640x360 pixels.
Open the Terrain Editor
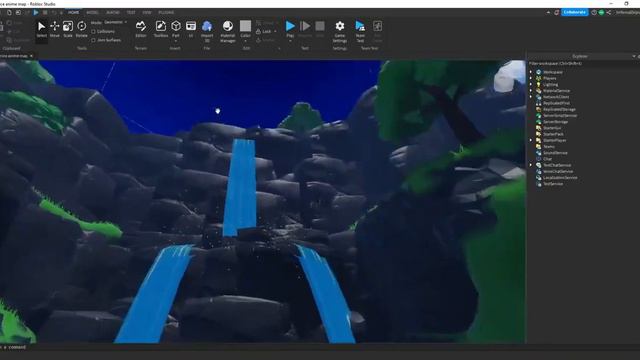(141, 29)
